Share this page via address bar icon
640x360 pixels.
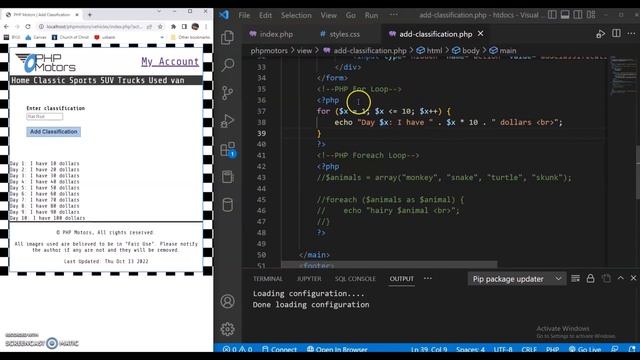point(149,27)
